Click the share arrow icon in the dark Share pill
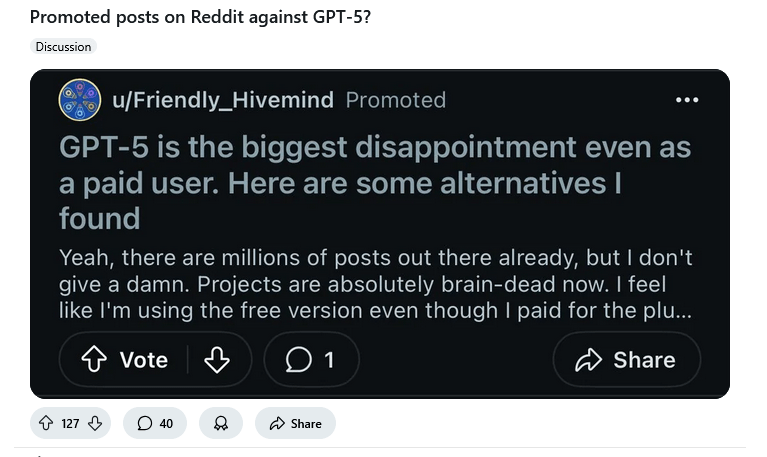Viewport: 767px width, 457px height. (x=589, y=360)
